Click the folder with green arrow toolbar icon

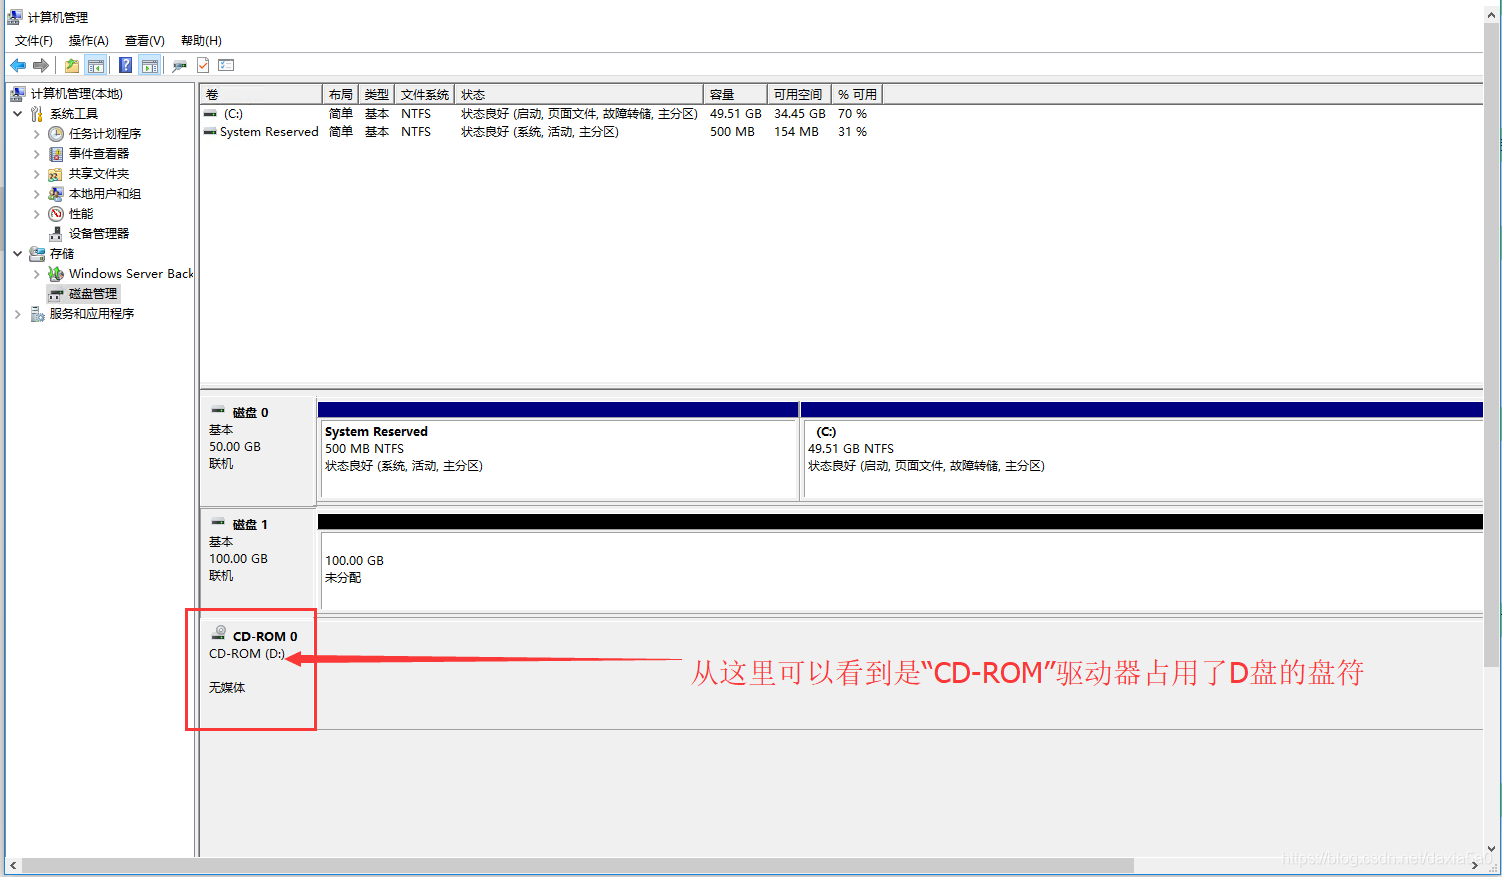71,65
